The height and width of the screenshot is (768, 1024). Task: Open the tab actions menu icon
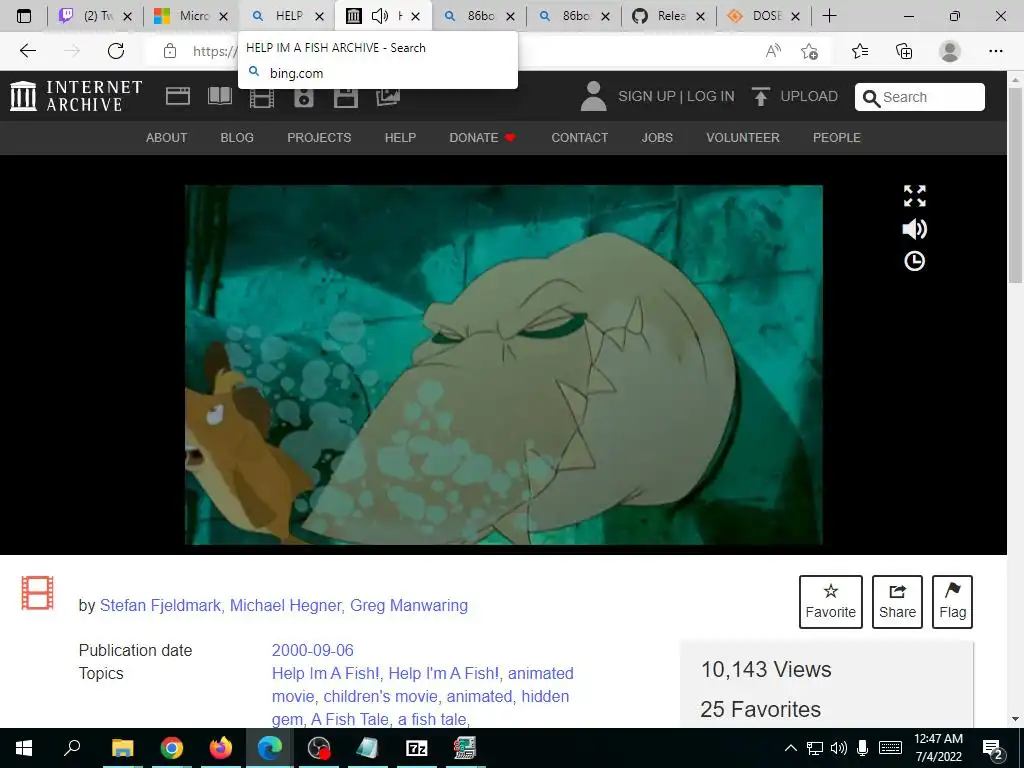click(24, 16)
